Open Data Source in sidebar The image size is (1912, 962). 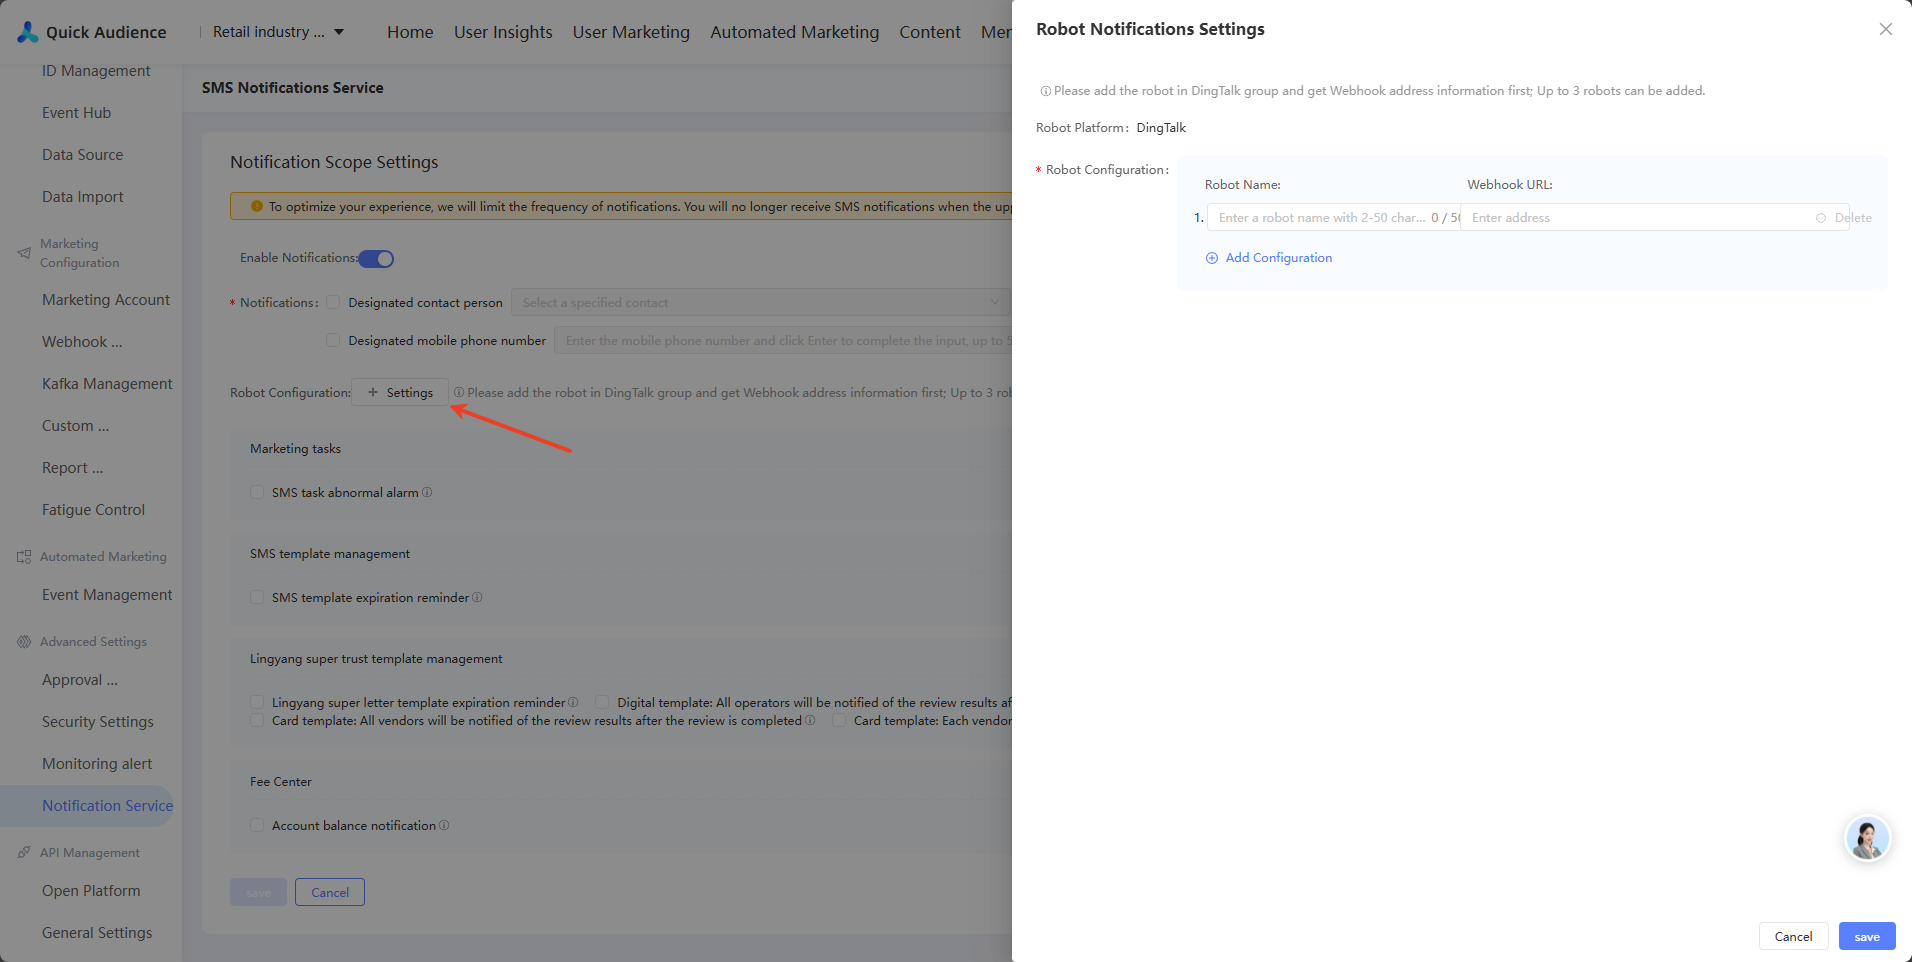[82, 155]
